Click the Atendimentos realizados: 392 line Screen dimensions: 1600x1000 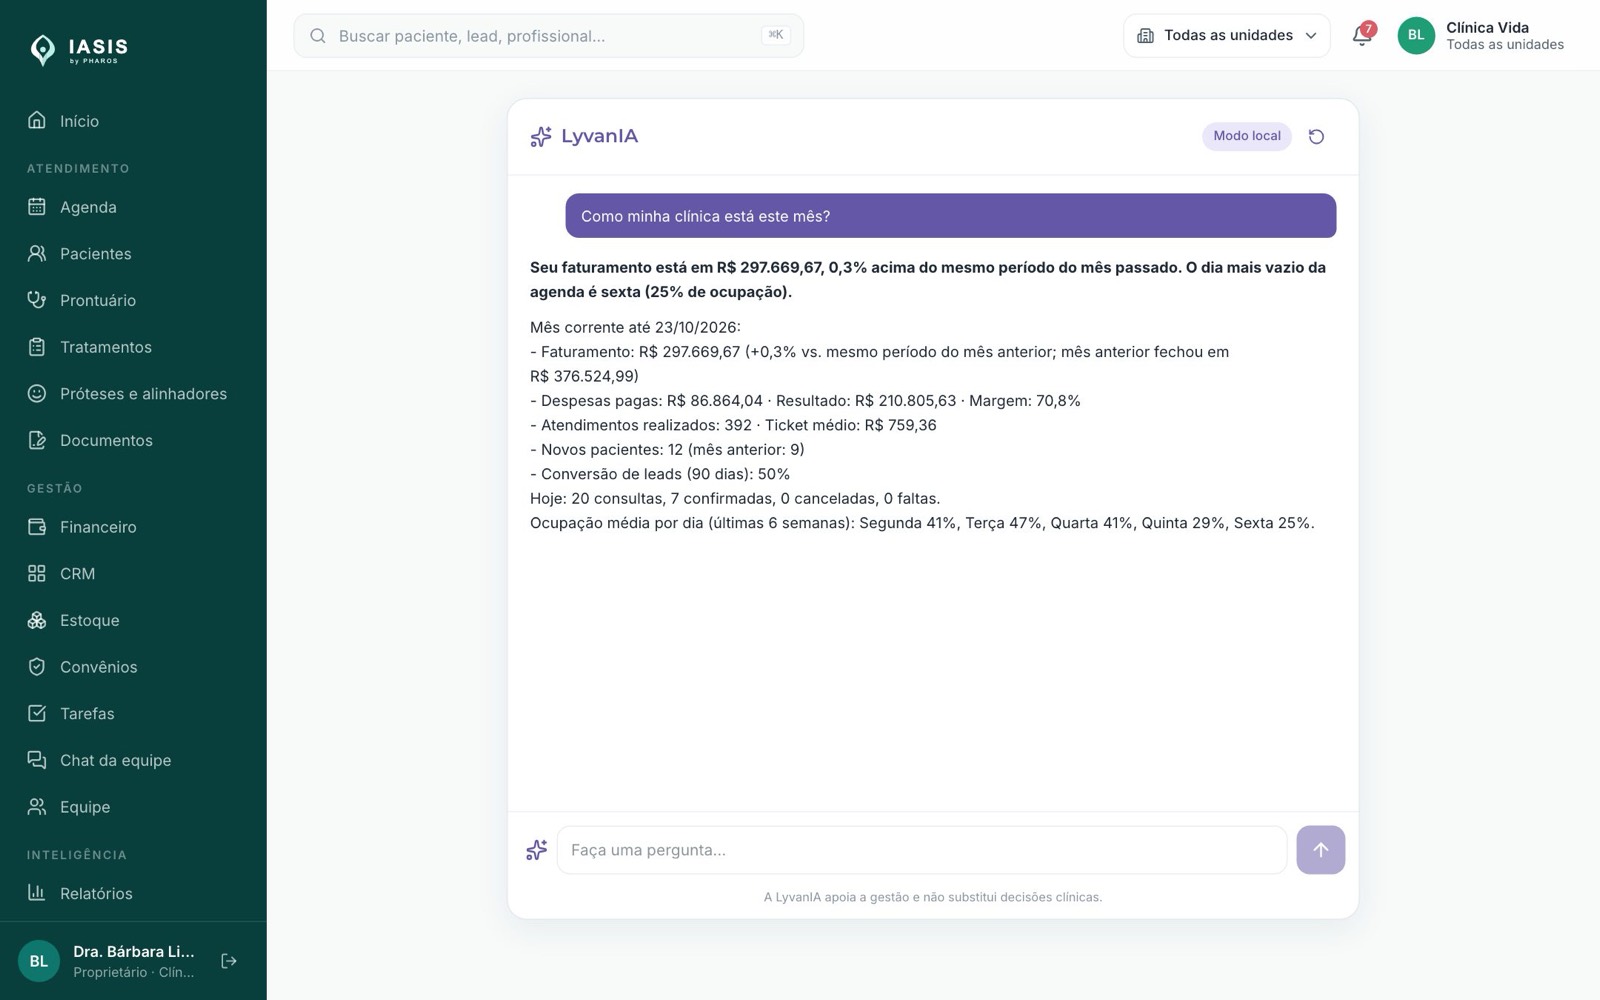(733, 425)
